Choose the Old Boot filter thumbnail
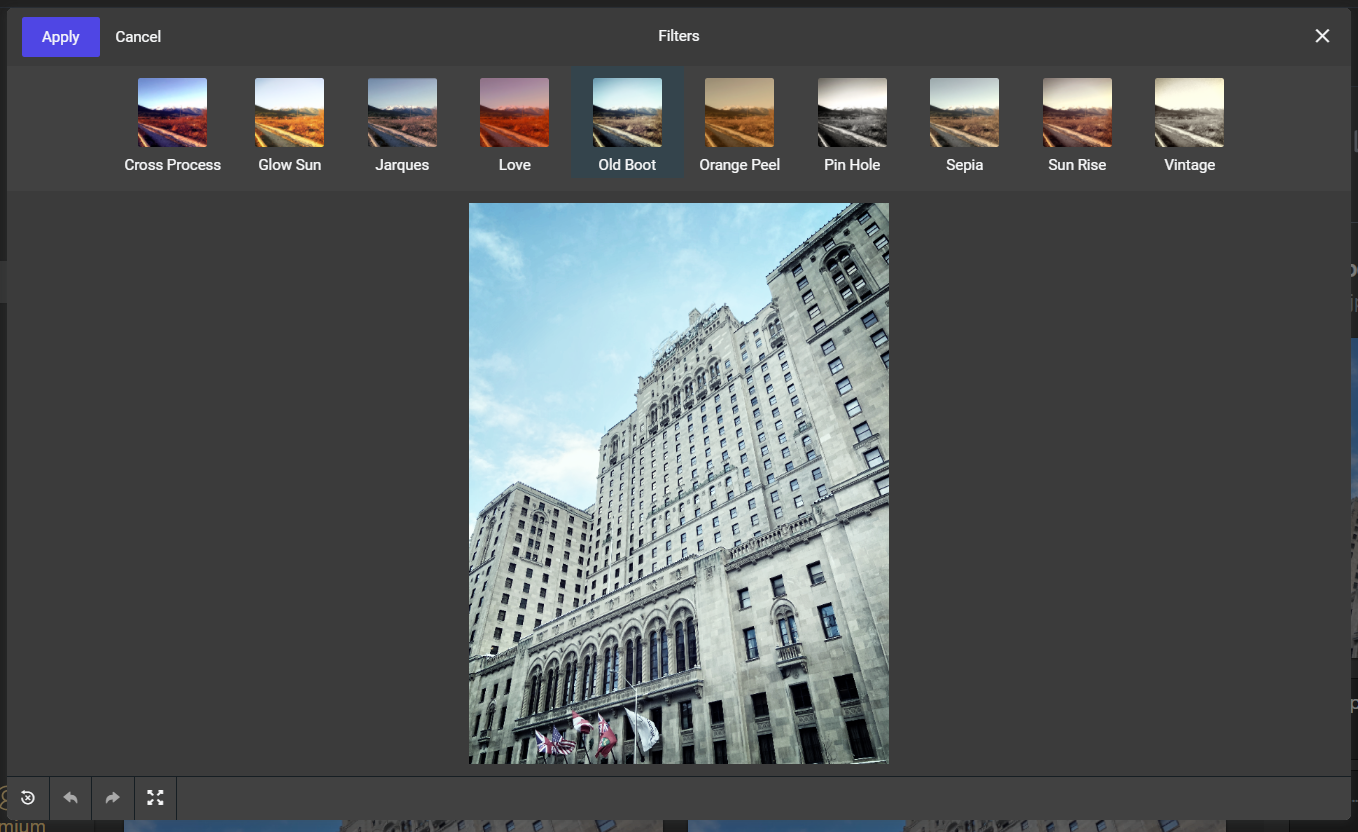This screenshot has height=832, width=1358. click(627, 113)
